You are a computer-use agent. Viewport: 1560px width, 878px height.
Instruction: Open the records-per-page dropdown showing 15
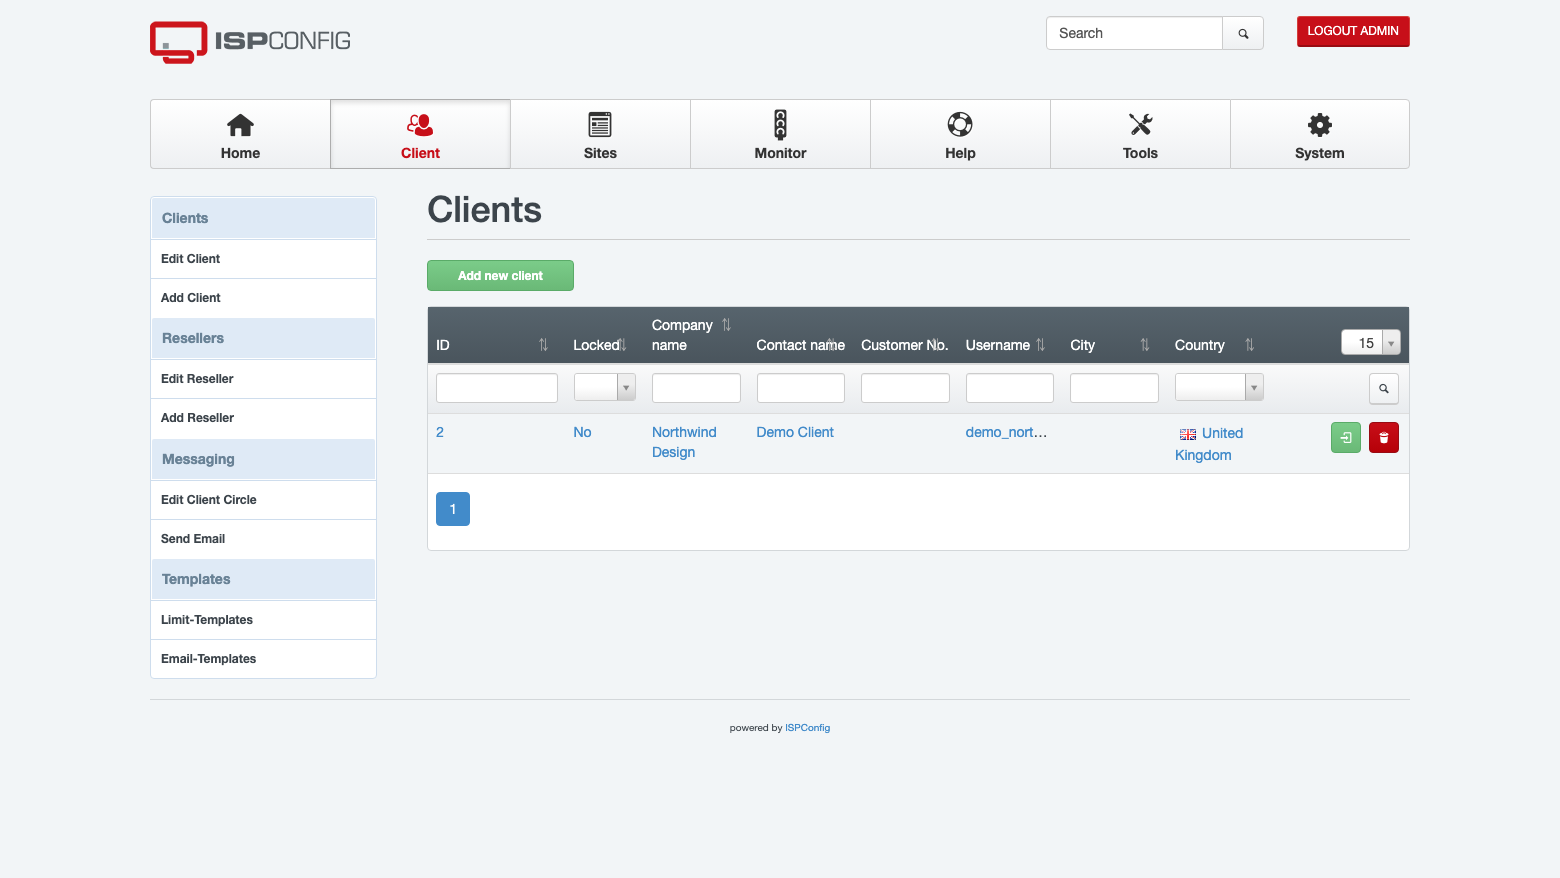[1370, 343]
